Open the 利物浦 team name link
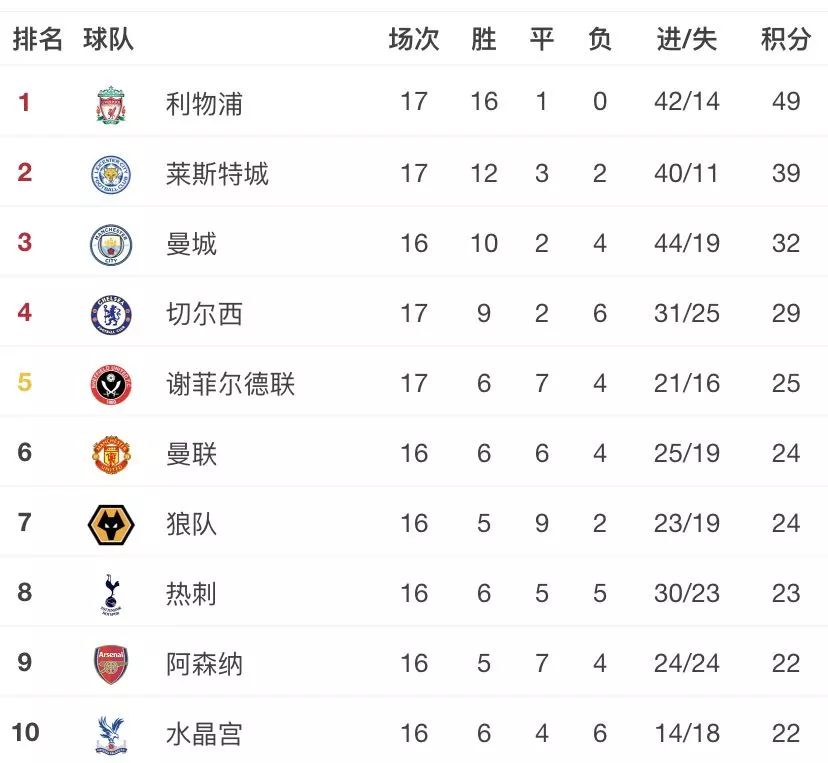This screenshot has width=828, height=763. [x=204, y=103]
